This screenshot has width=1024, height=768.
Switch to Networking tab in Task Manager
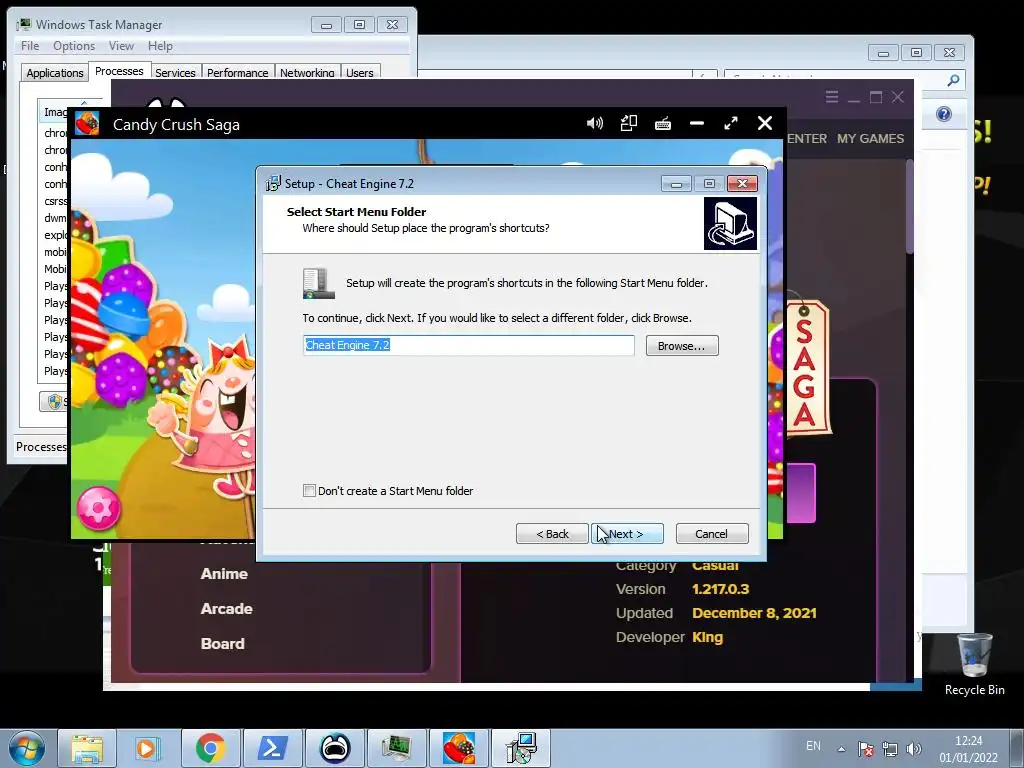[307, 72]
